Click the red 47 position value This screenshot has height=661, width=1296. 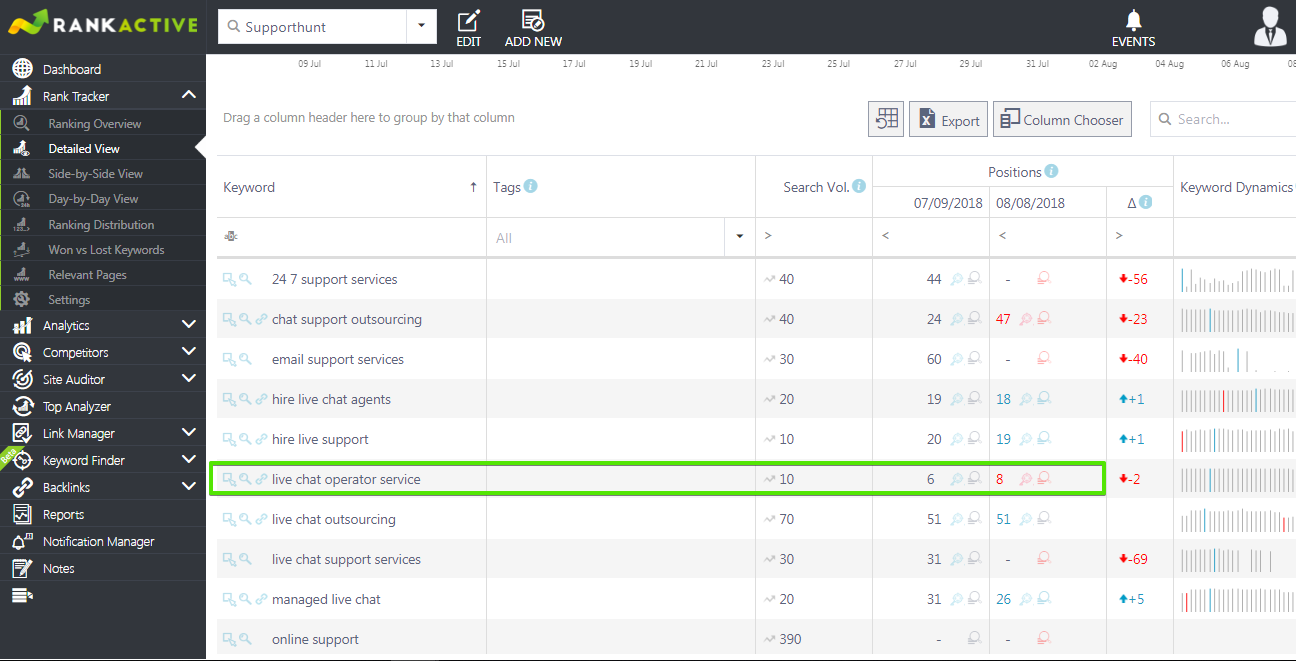pos(1003,319)
